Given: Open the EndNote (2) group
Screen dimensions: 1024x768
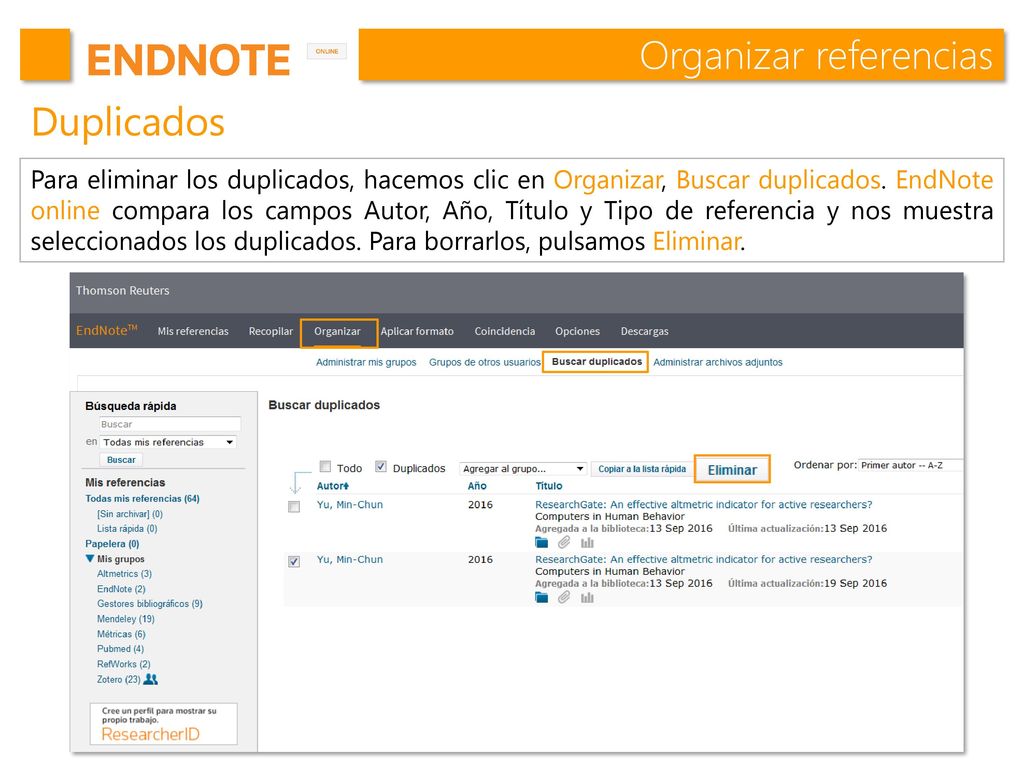Looking at the screenshot, I should pos(121,588).
